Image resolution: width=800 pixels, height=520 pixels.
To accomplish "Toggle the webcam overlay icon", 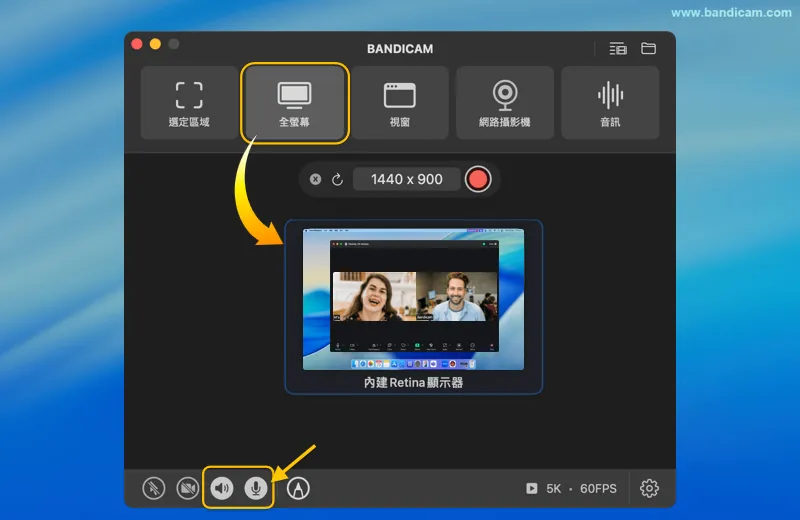I will (188, 488).
